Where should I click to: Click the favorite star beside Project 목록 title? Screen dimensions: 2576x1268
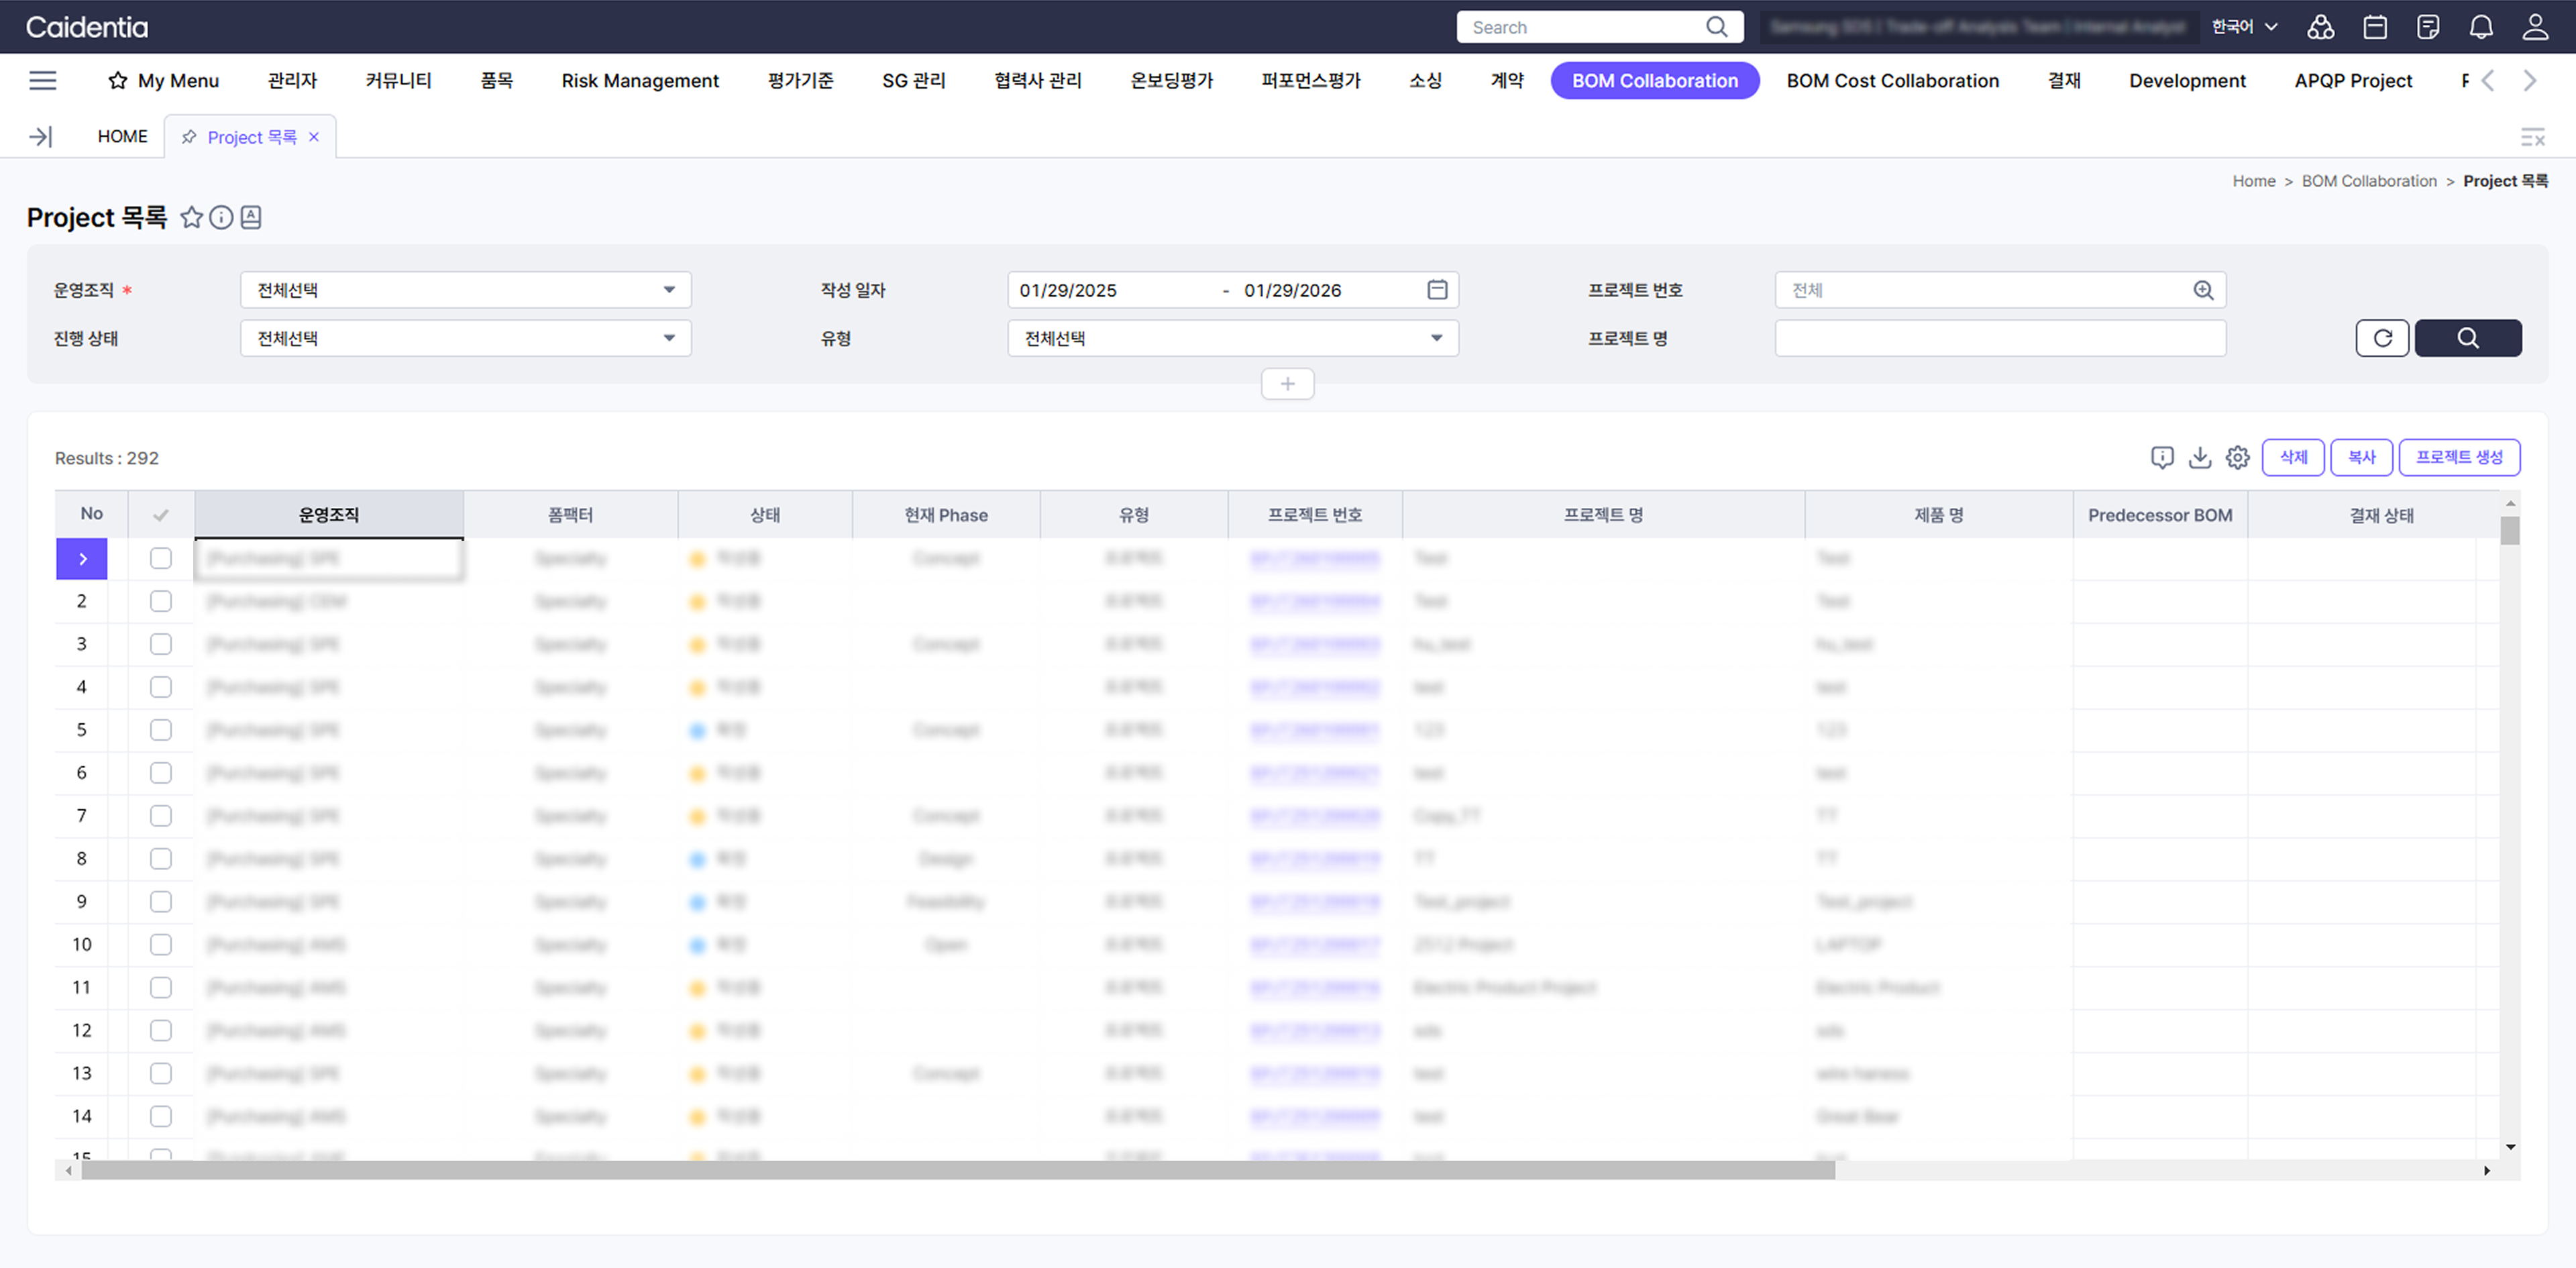pyautogui.click(x=191, y=217)
